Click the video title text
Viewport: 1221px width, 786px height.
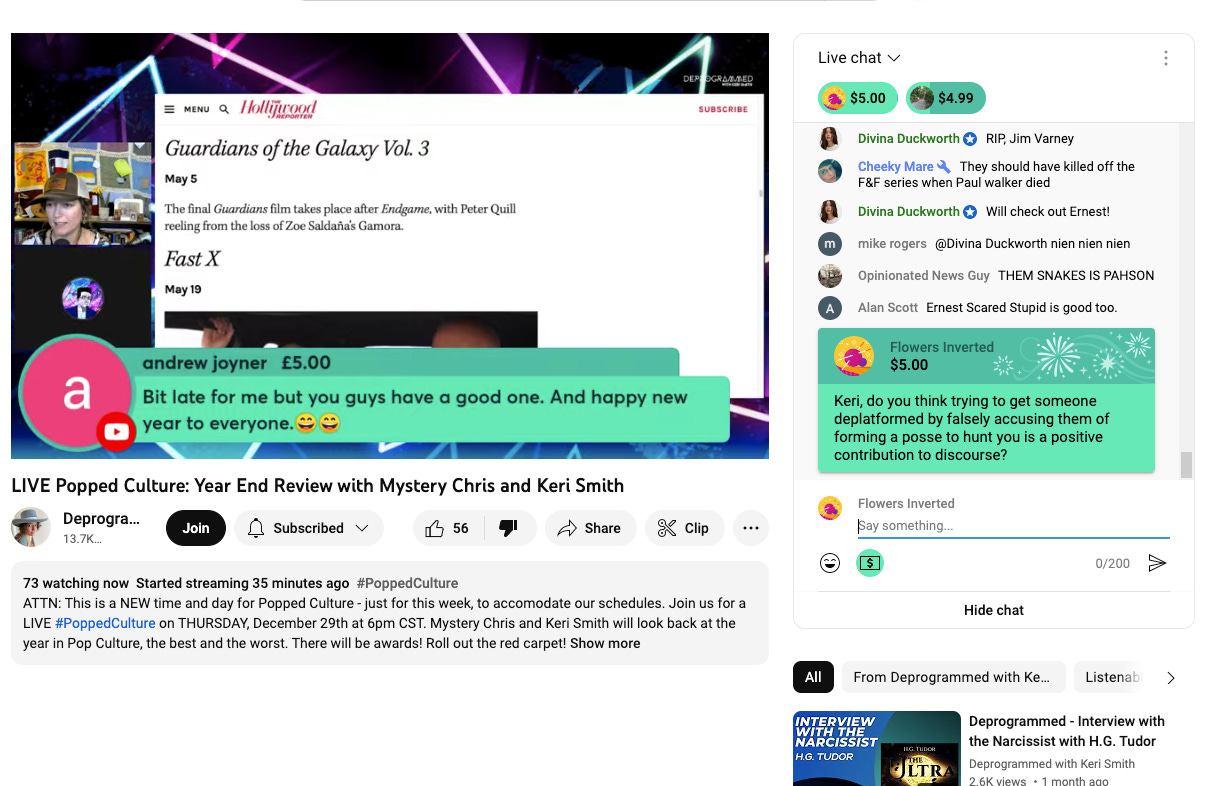click(x=317, y=486)
